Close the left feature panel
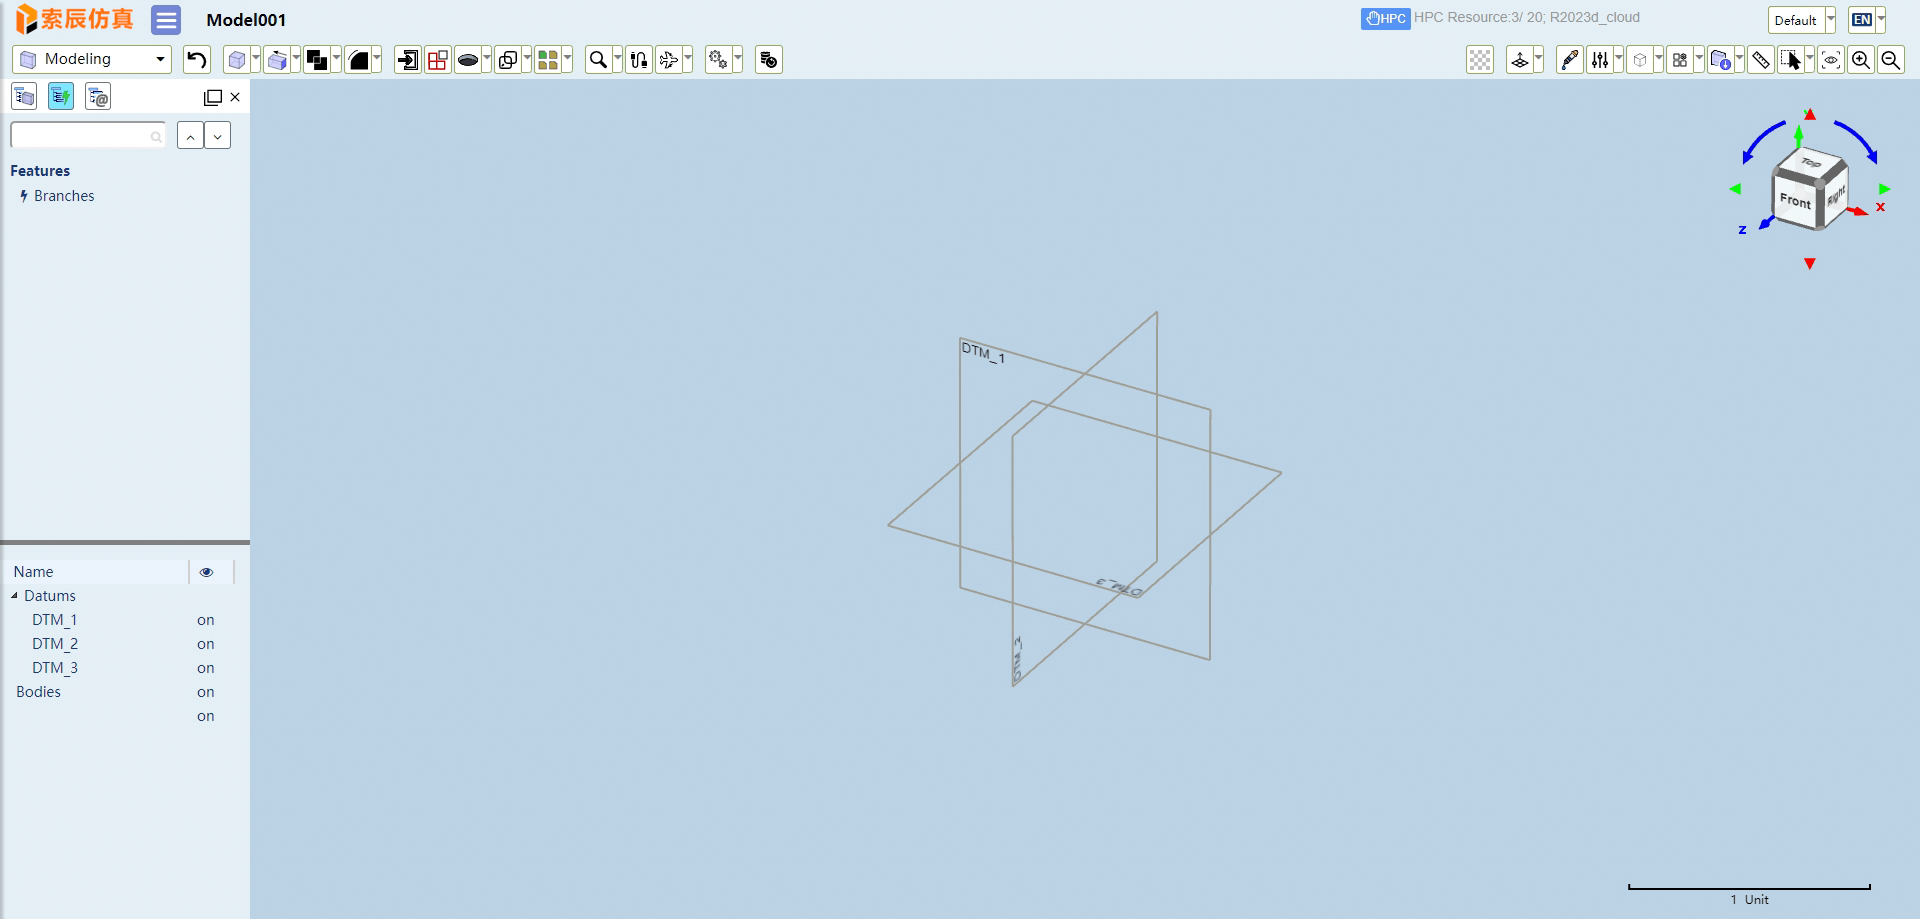Viewport: 1920px width, 919px height. 235,97
